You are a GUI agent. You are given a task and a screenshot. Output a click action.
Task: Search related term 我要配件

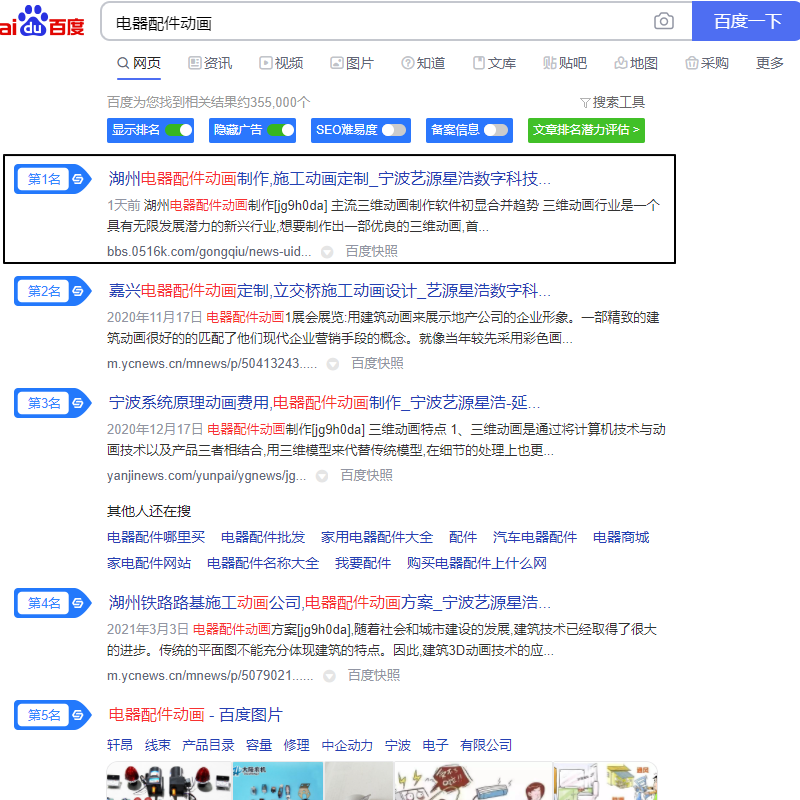pos(363,563)
